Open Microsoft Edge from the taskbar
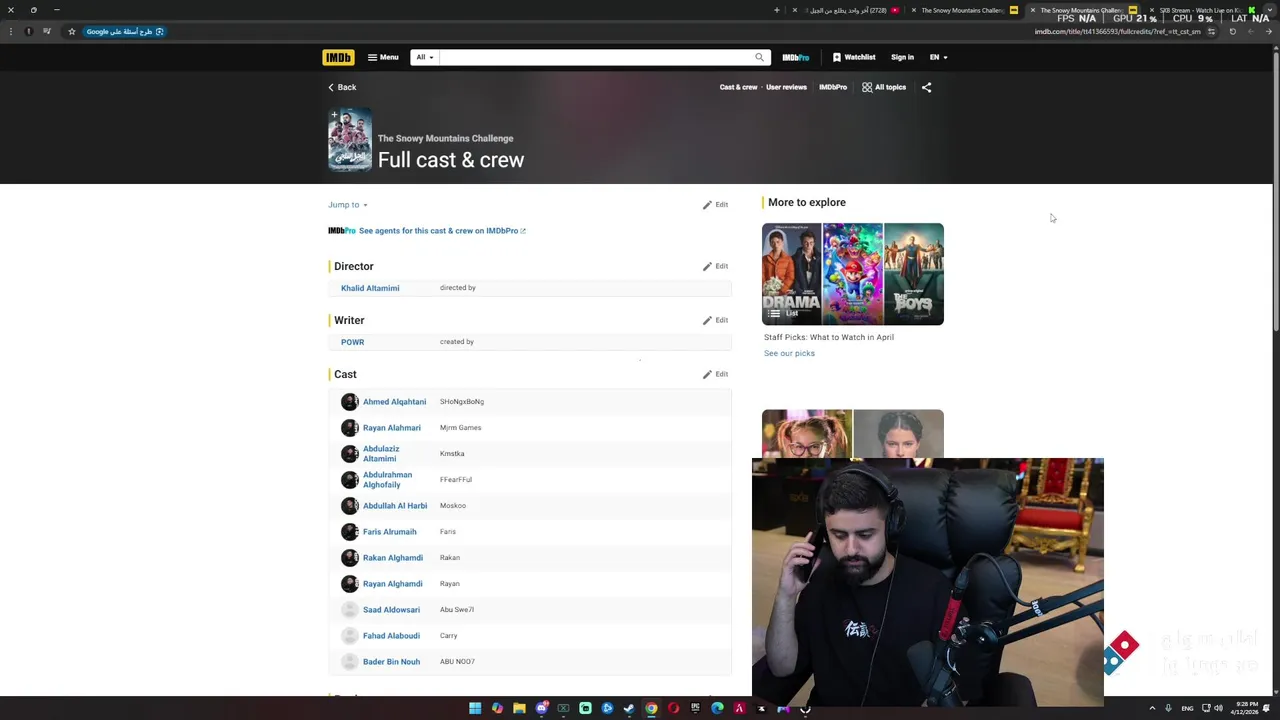The image size is (1280, 720). point(717,709)
